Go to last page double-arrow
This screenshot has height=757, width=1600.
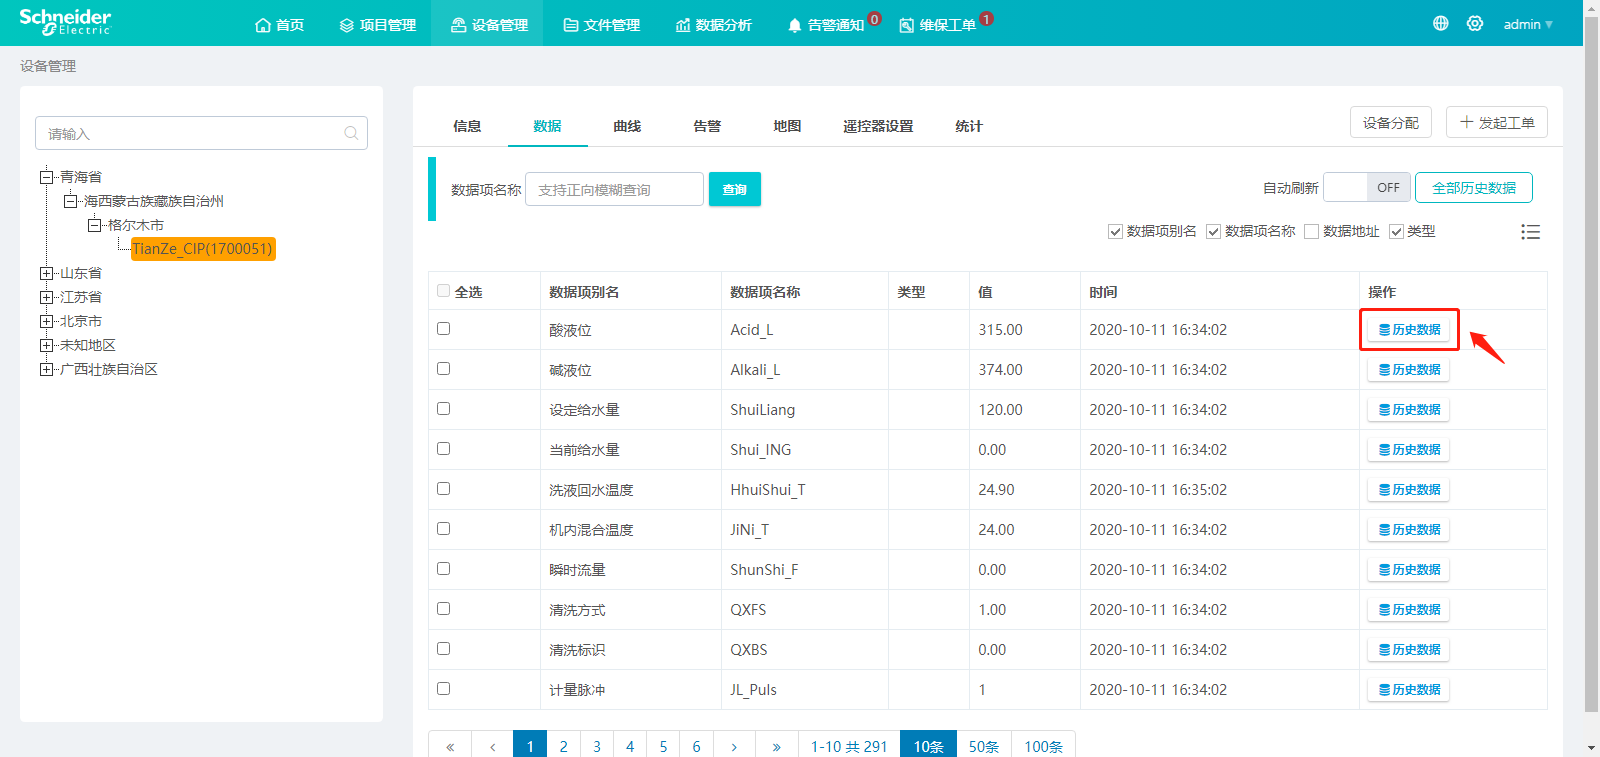(776, 746)
